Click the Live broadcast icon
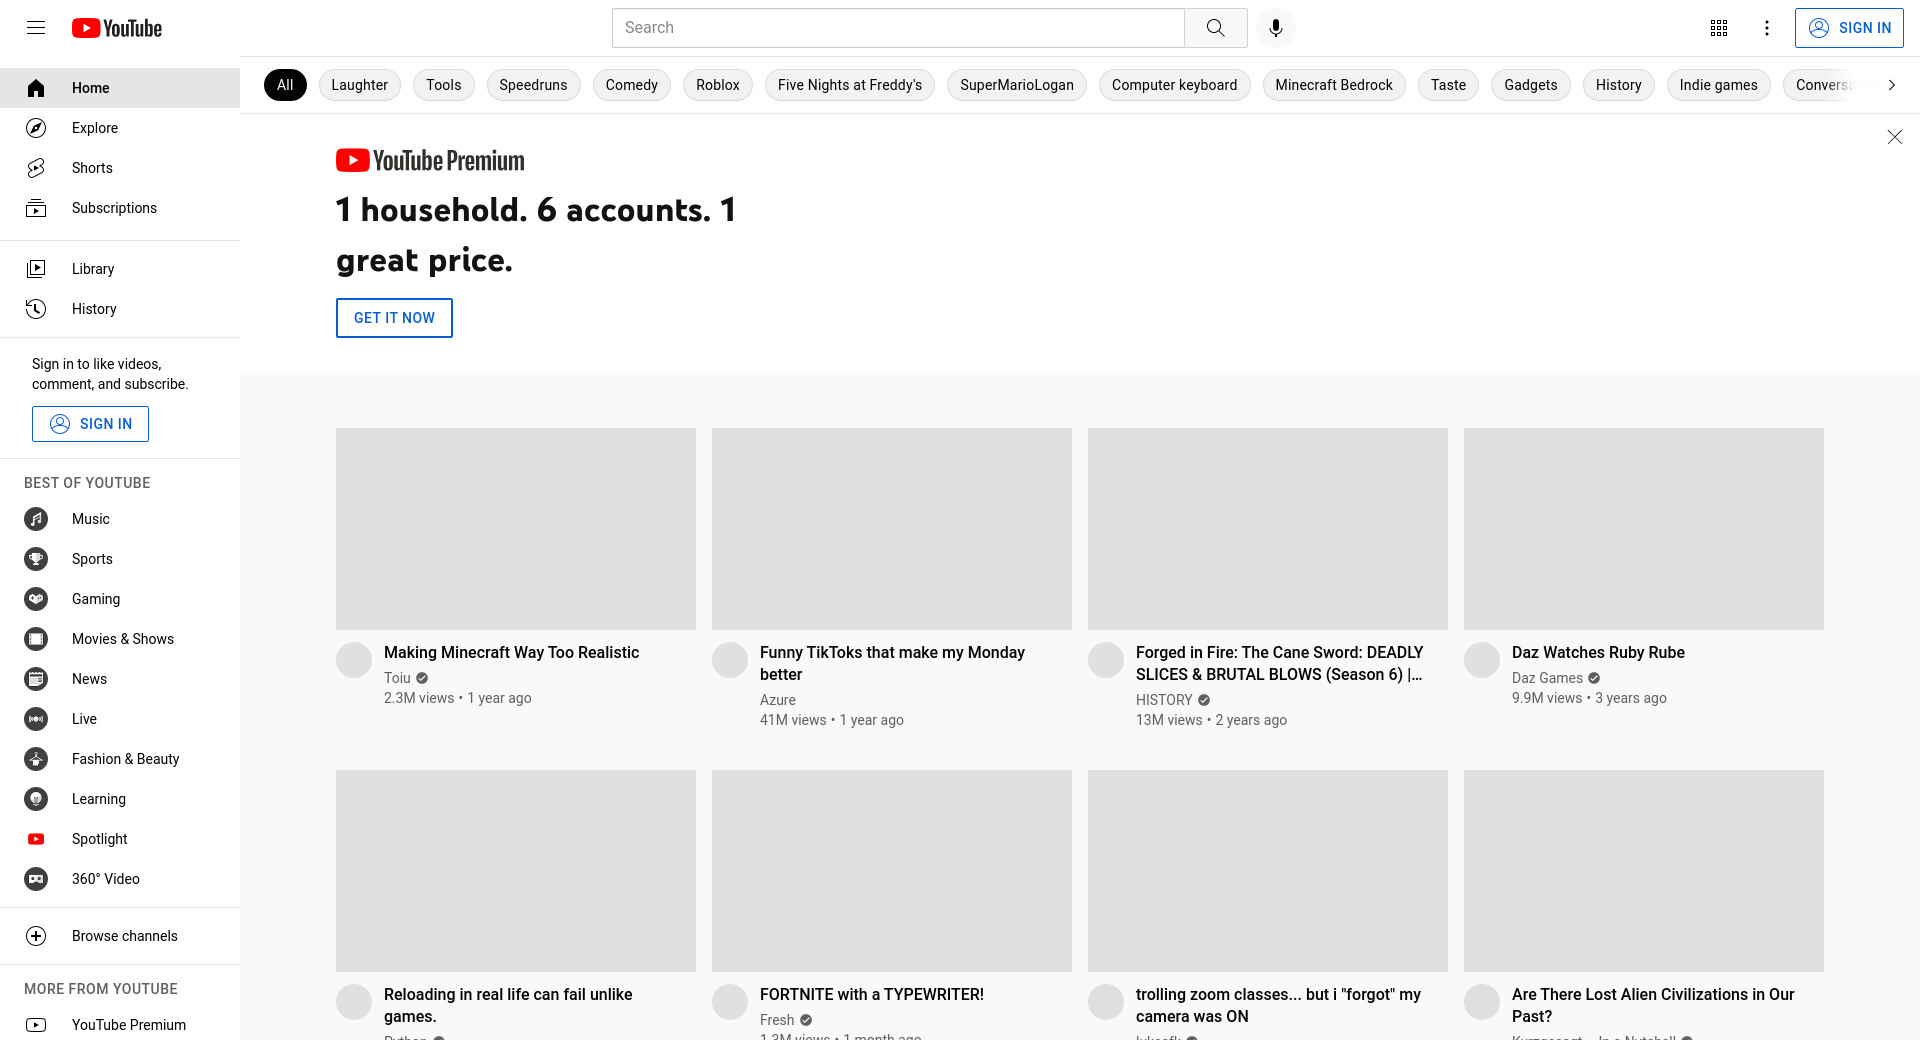Viewport: 1920px width, 1040px height. pyautogui.click(x=36, y=719)
